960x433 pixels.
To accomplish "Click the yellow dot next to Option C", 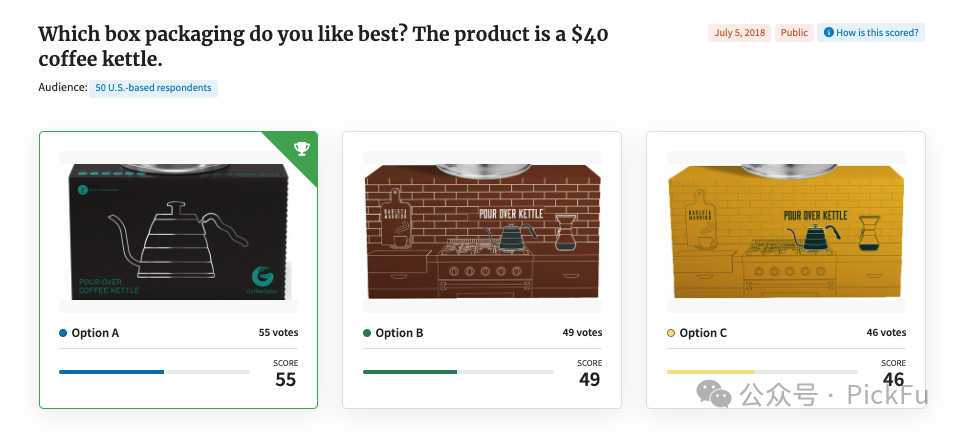I will (671, 333).
